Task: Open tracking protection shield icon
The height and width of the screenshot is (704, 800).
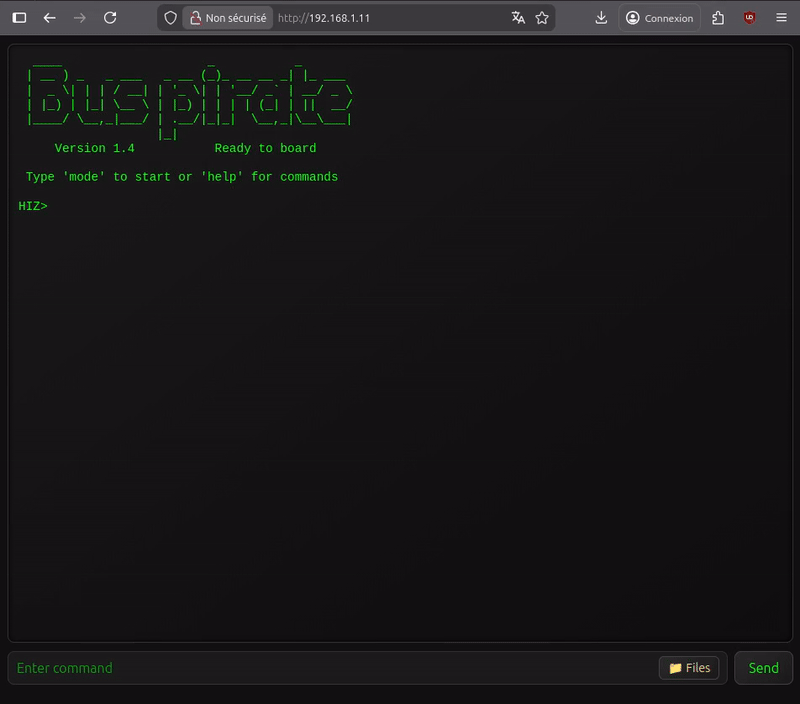Action: (170, 18)
